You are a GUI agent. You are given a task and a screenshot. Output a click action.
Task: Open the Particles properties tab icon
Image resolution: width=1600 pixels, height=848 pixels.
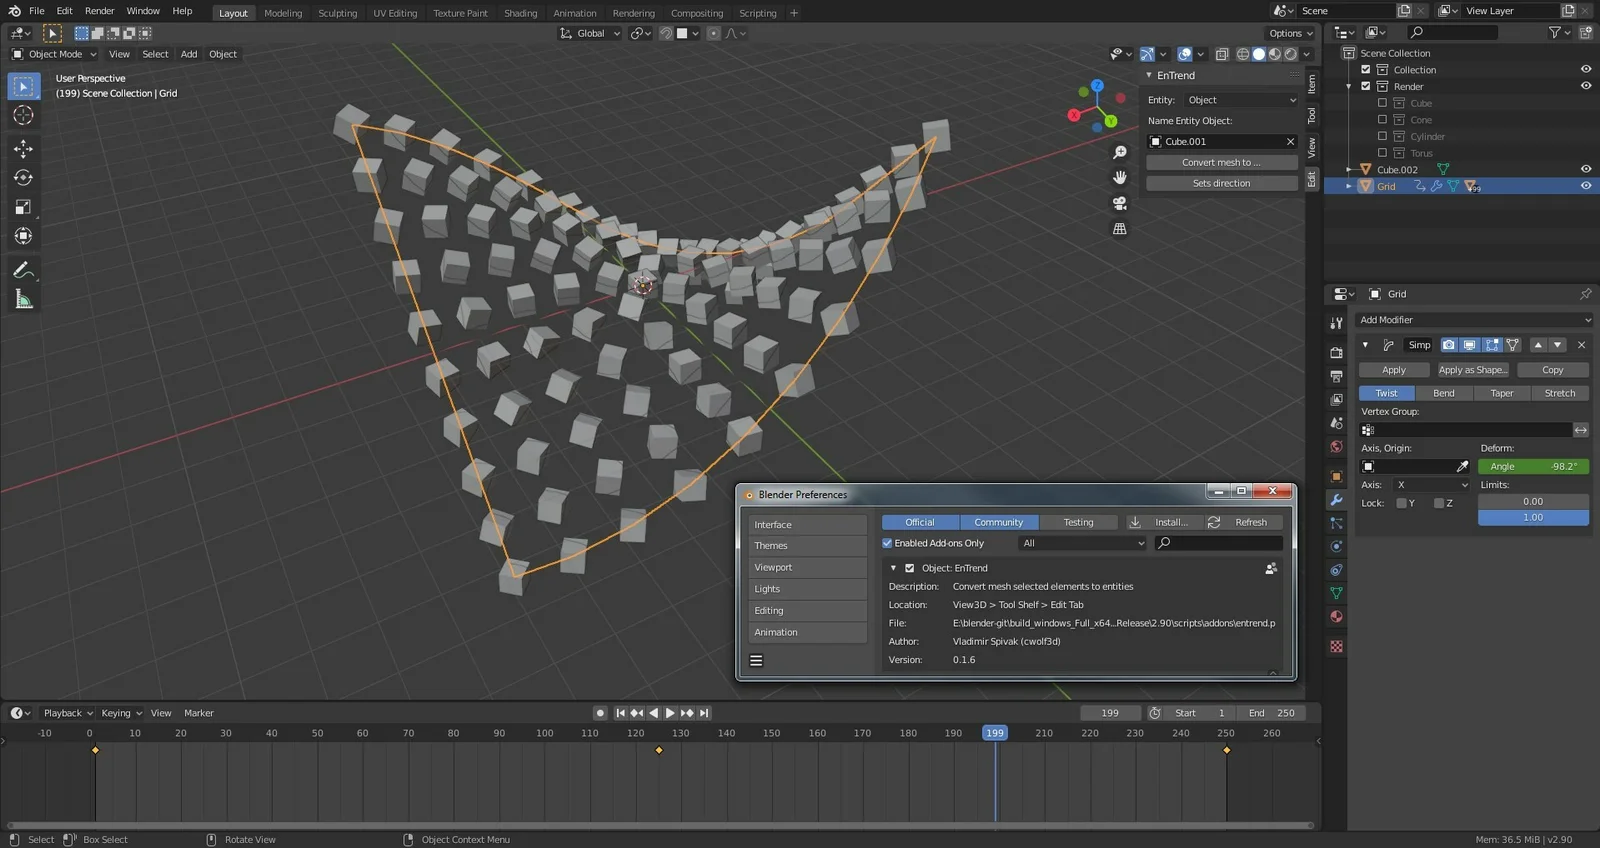(x=1336, y=523)
